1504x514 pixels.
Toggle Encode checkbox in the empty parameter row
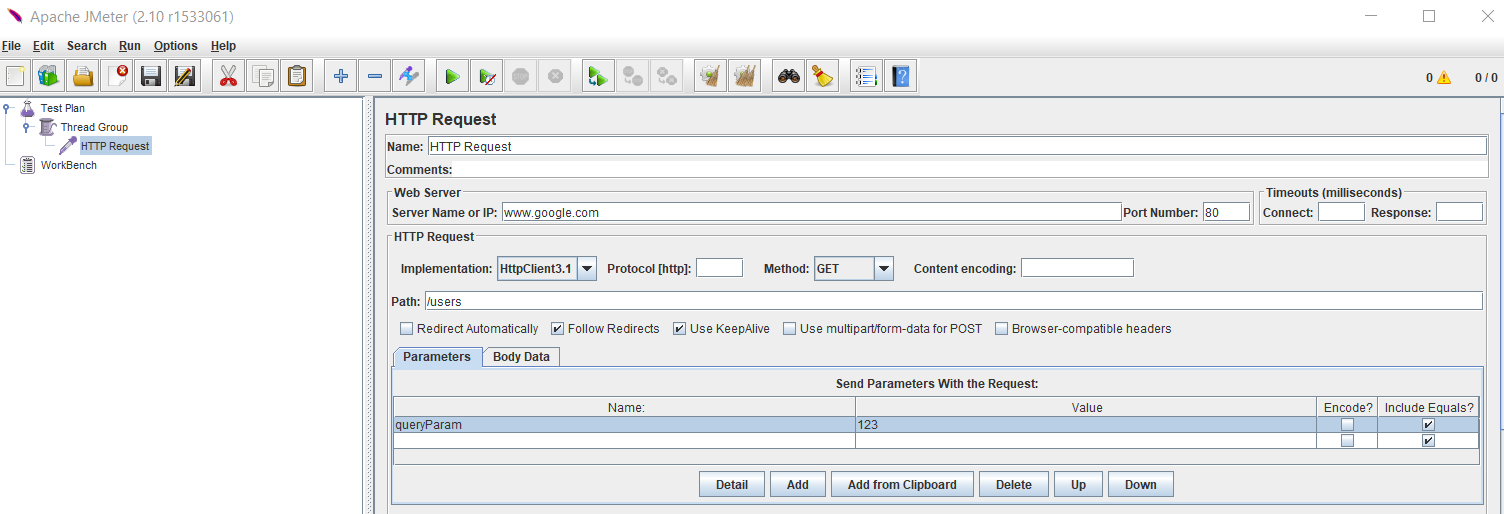pos(1347,441)
